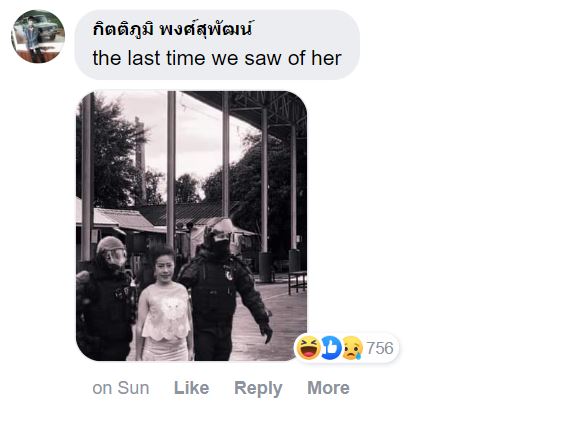Screen dimensions: 582x421
Task: Click the woman in white dress in photo
Action: tap(164, 304)
